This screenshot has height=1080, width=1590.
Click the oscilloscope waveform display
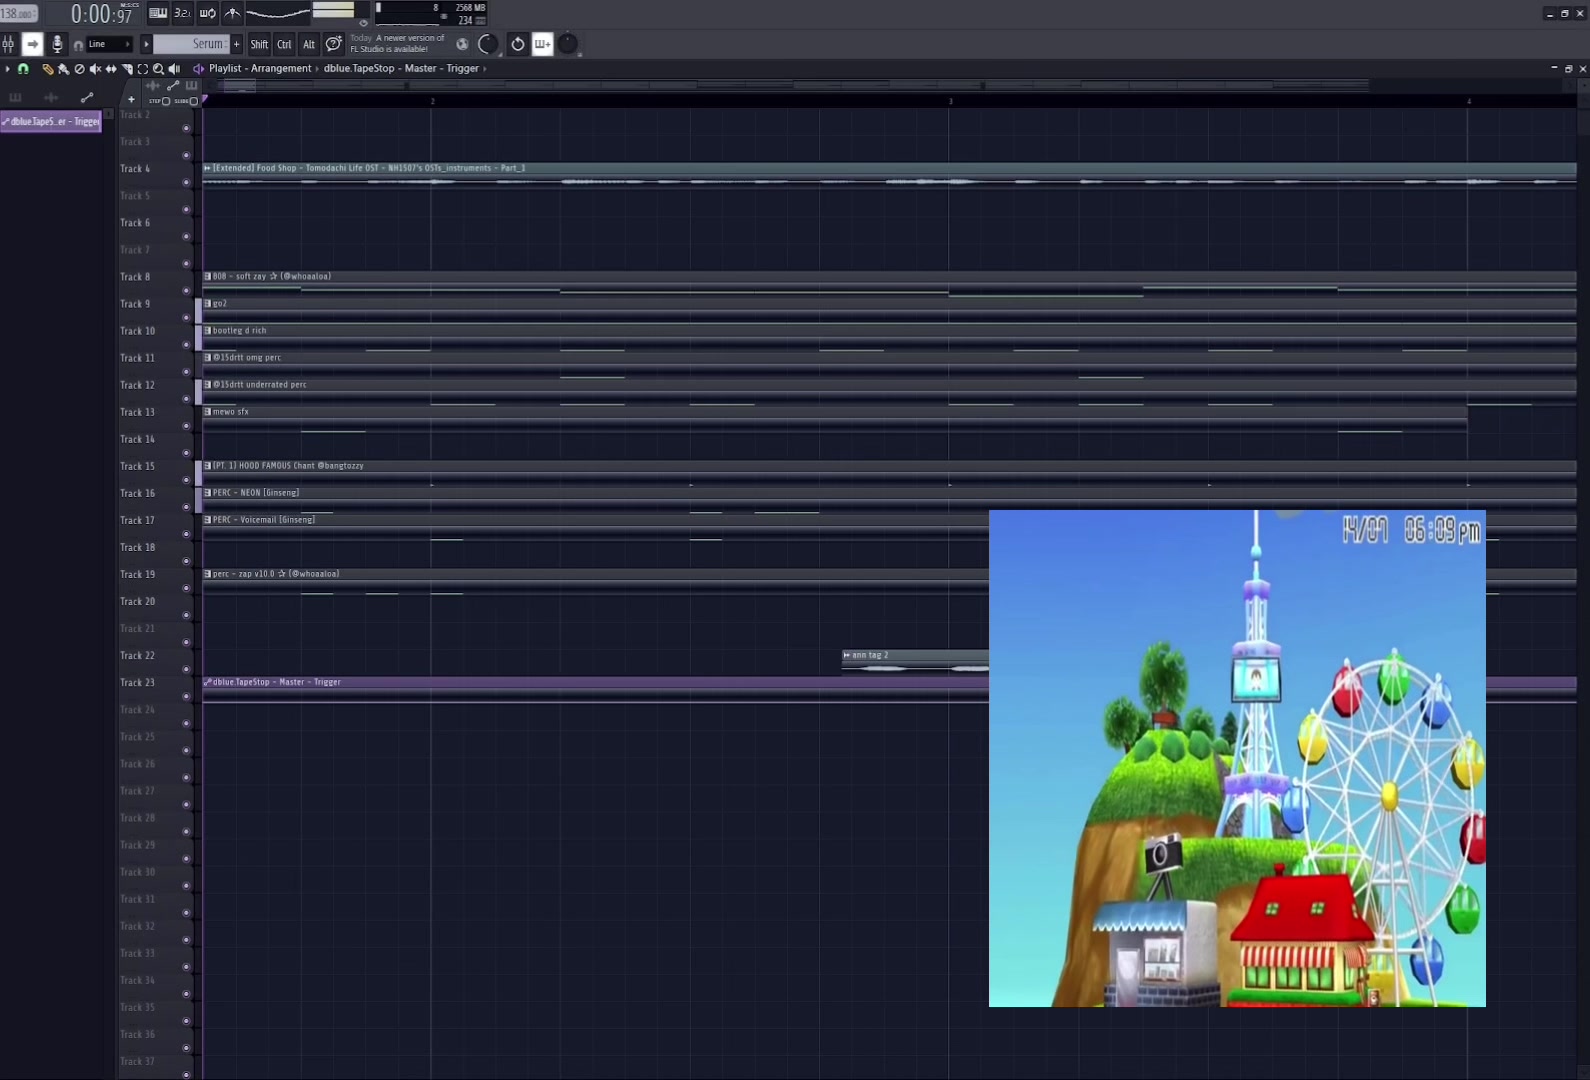[x=277, y=13]
